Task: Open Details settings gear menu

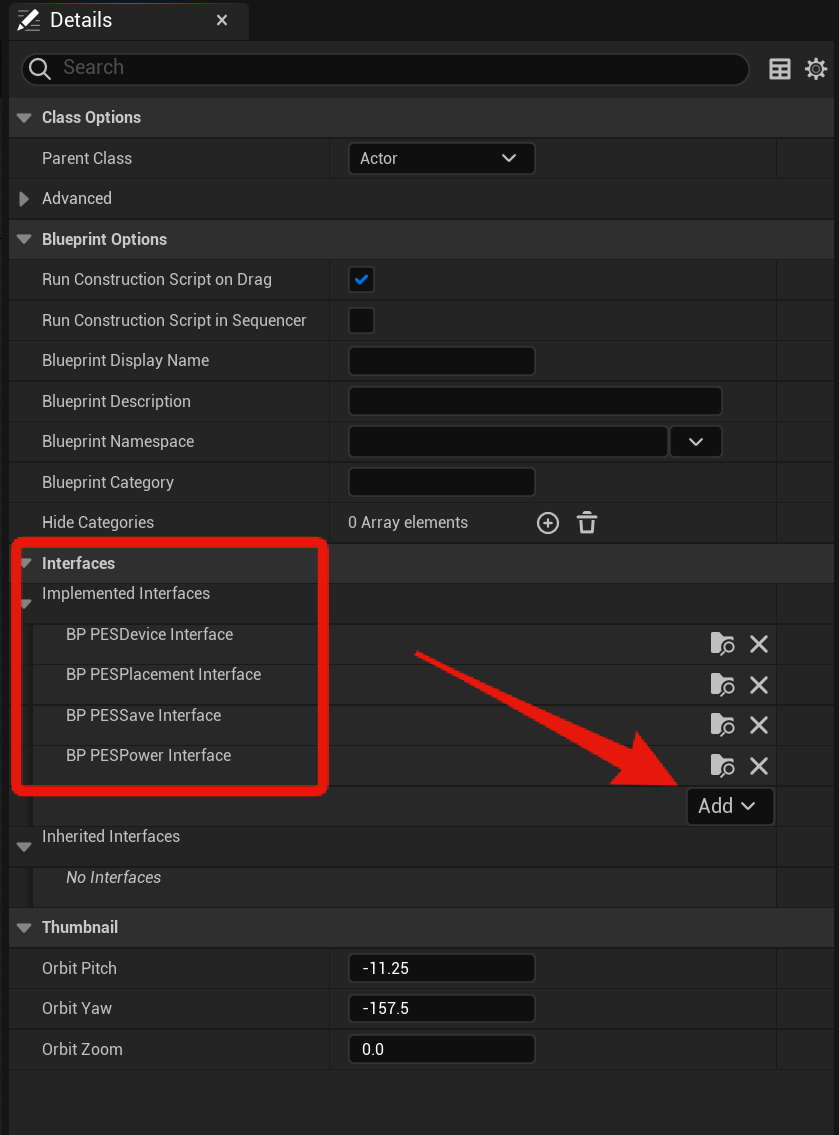Action: (x=816, y=69)
